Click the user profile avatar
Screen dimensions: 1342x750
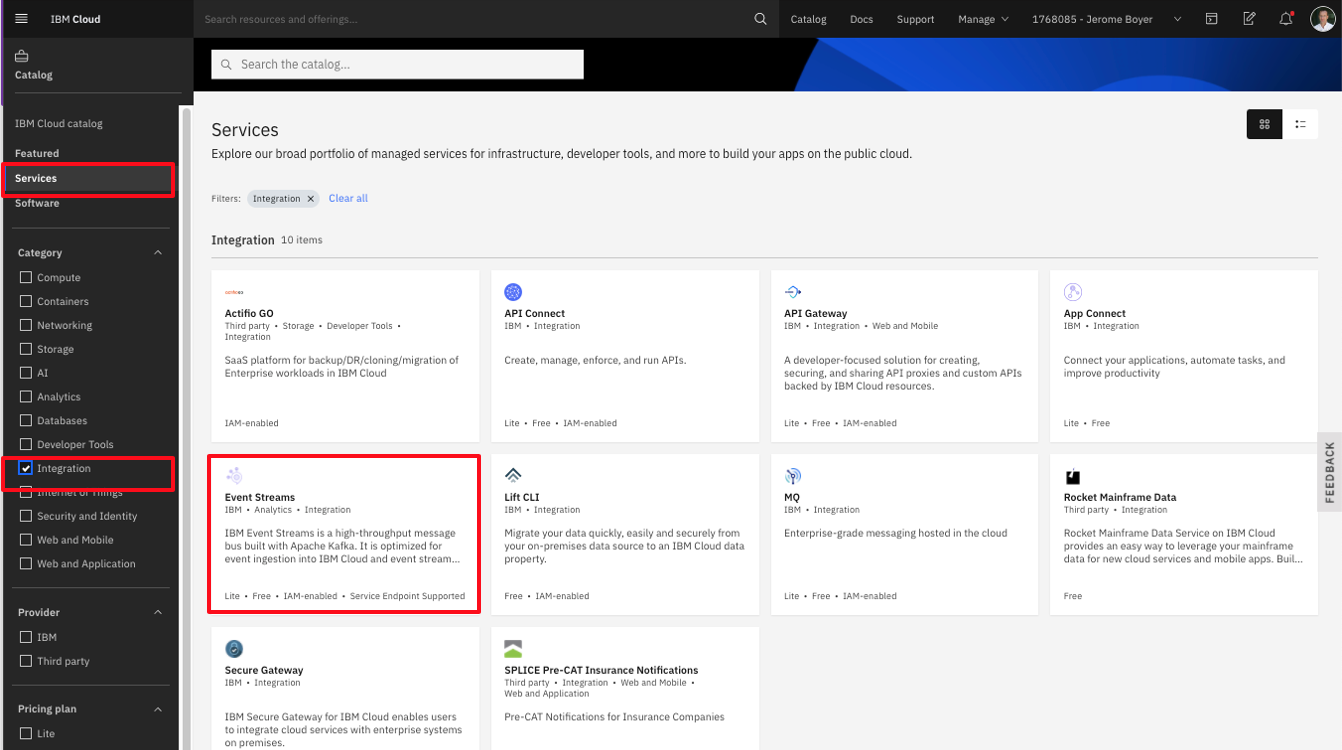1322,19
